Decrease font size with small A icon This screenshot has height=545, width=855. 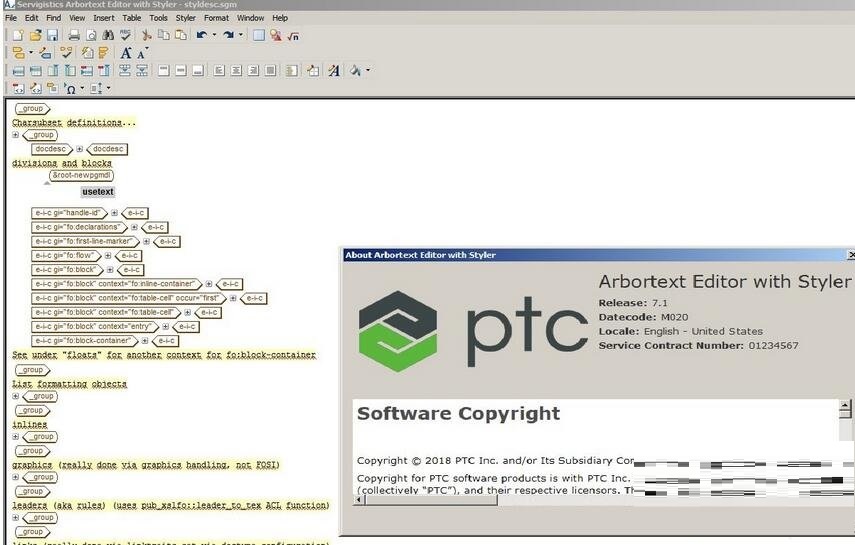pos(142,53)
